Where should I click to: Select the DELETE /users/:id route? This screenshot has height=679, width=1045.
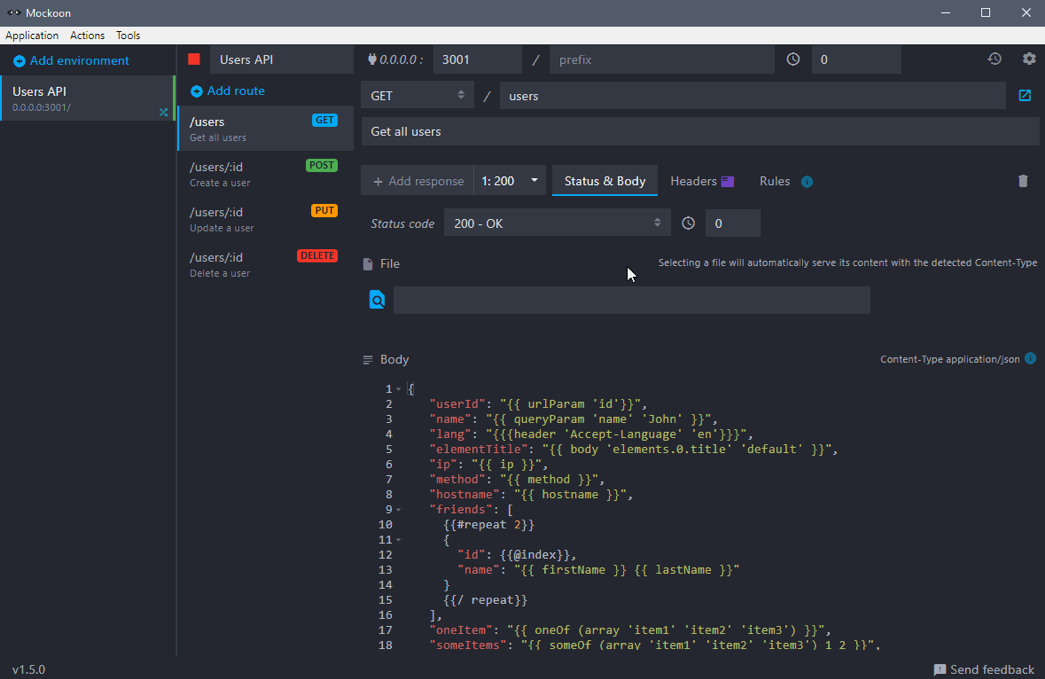point(265,265)
